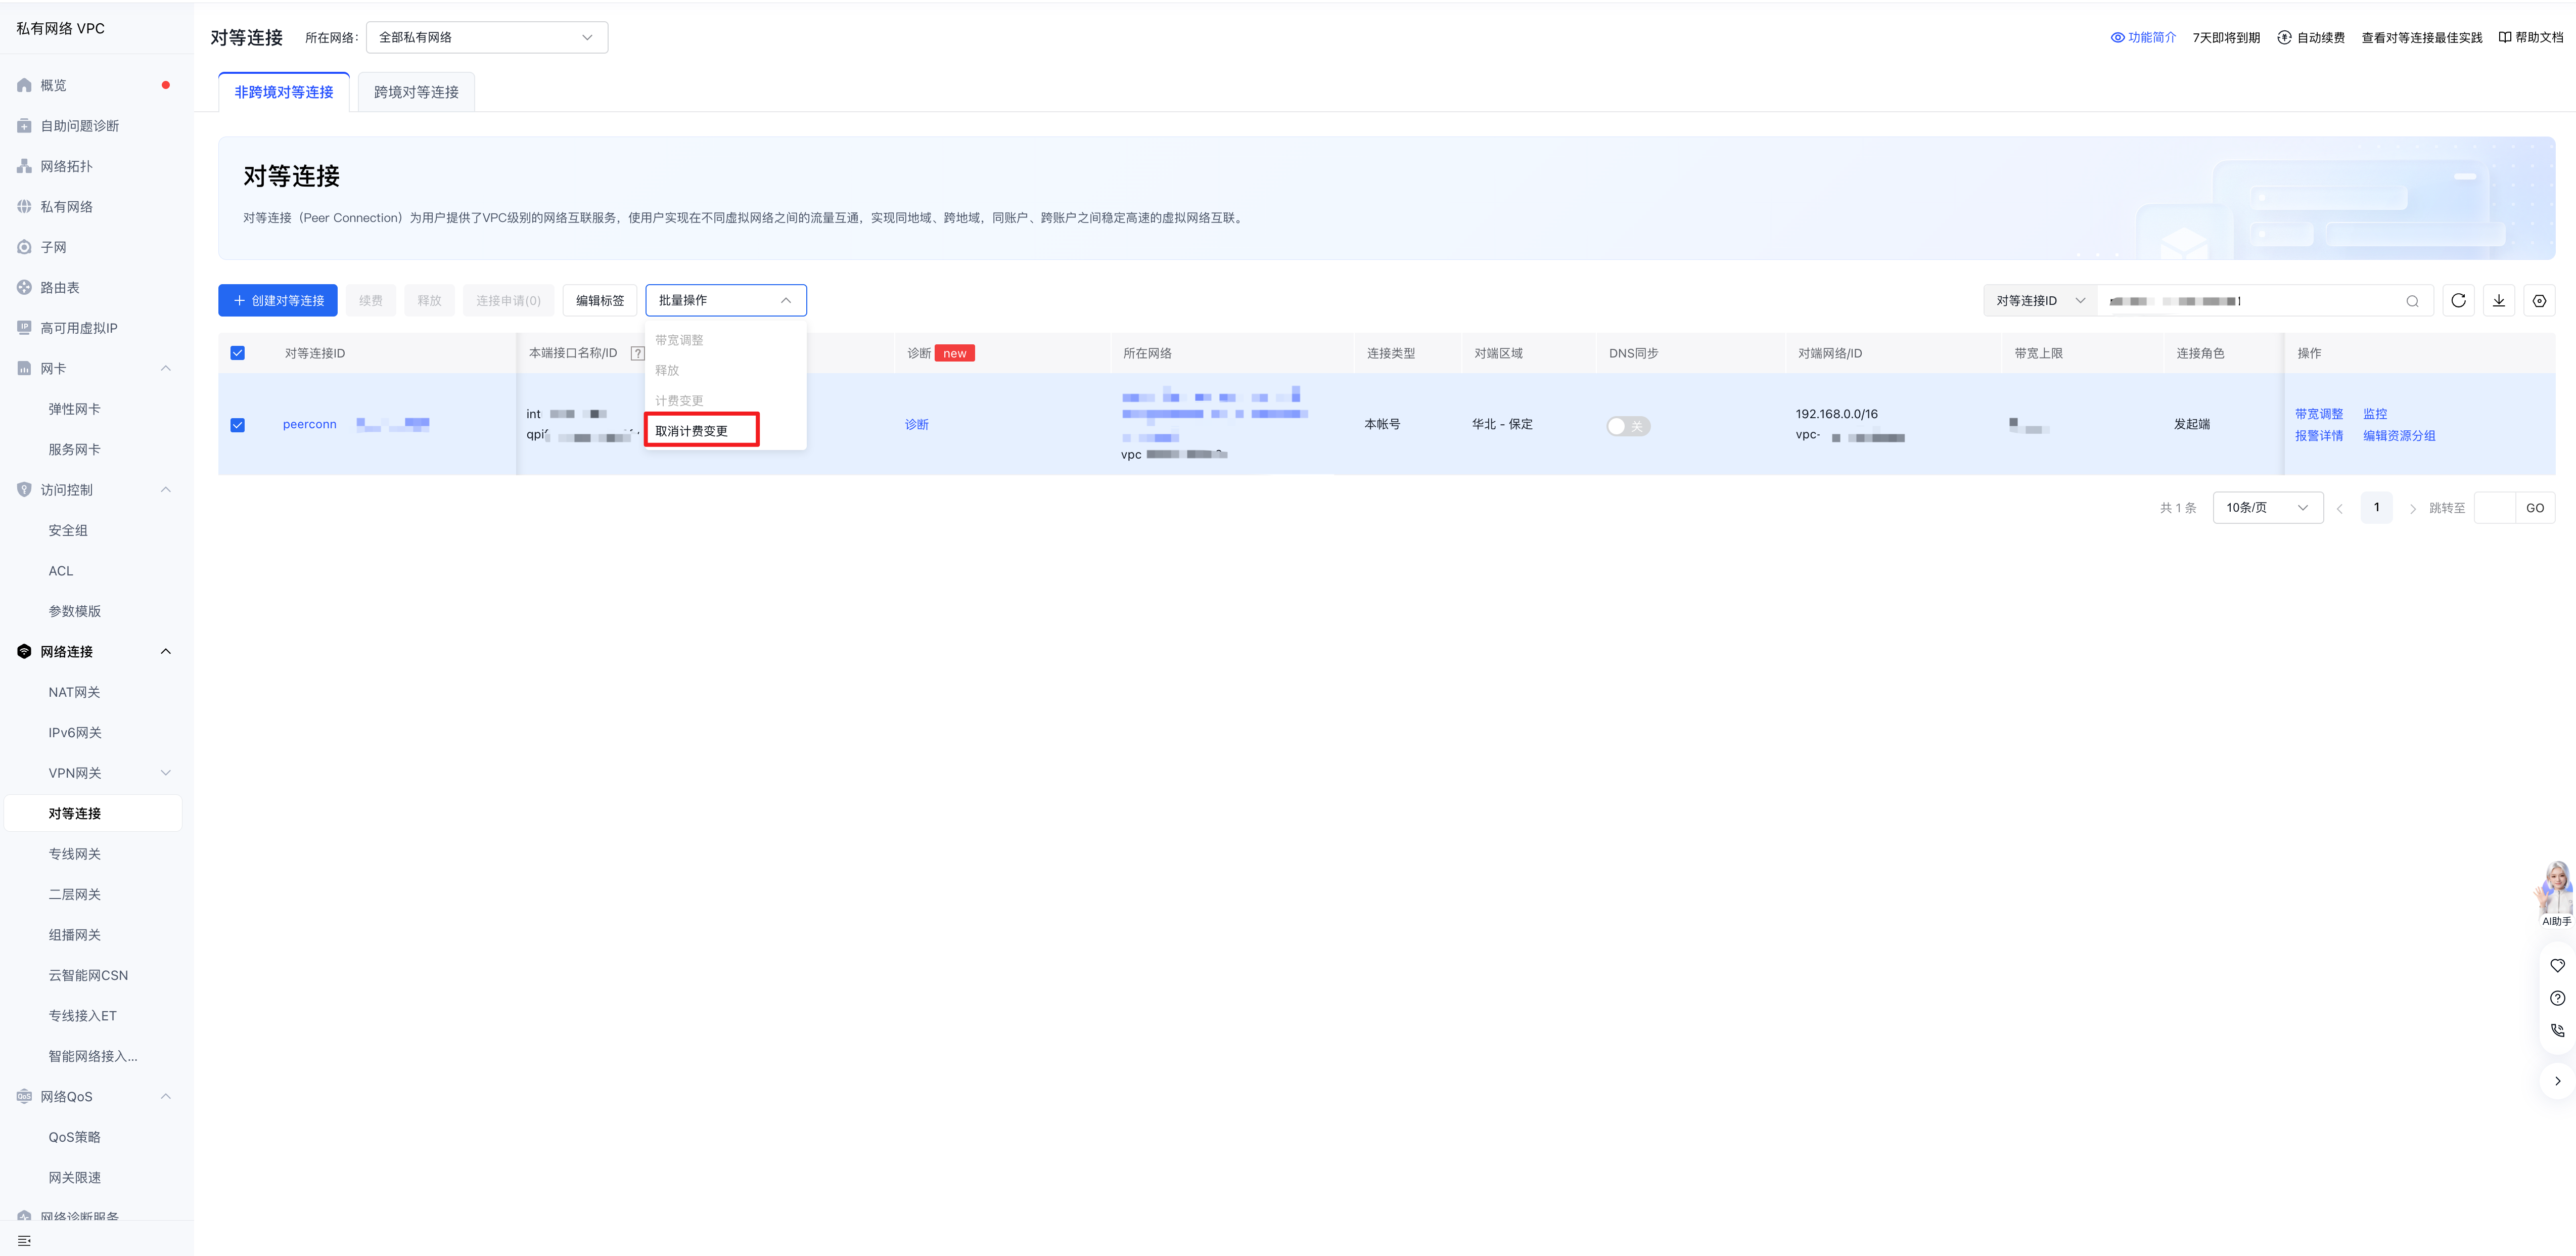Click the eye icon for 功能简介
The image size is (2576, 1256).
click(x=2117, y=38)
